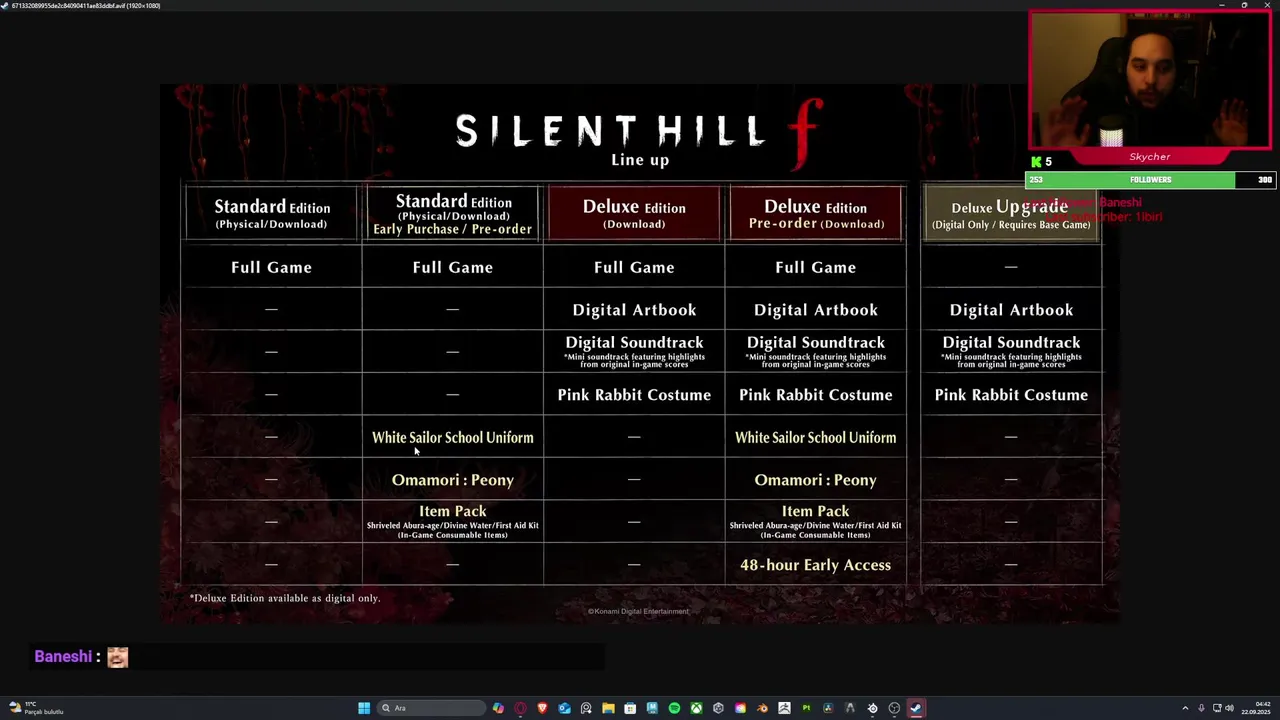The width and height of the screenshot is (1280, 720).
Task: Open the microphone tray icon
Action: pos(1201,708)
